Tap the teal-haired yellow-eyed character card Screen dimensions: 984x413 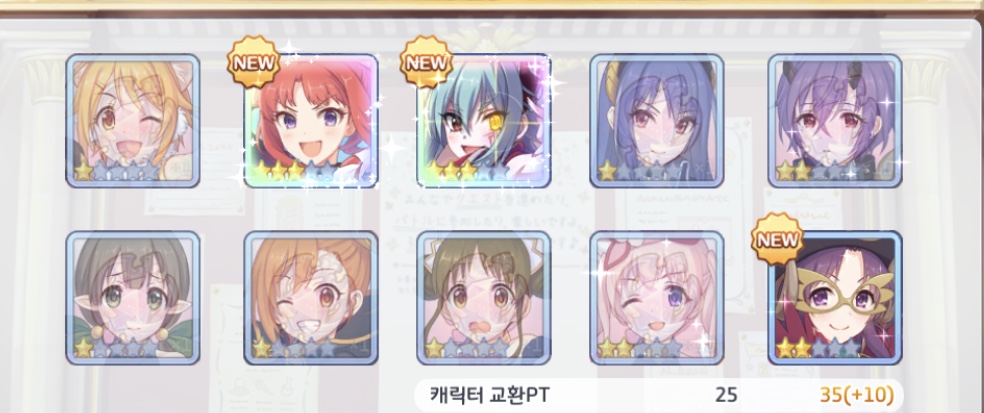[484, 121]
